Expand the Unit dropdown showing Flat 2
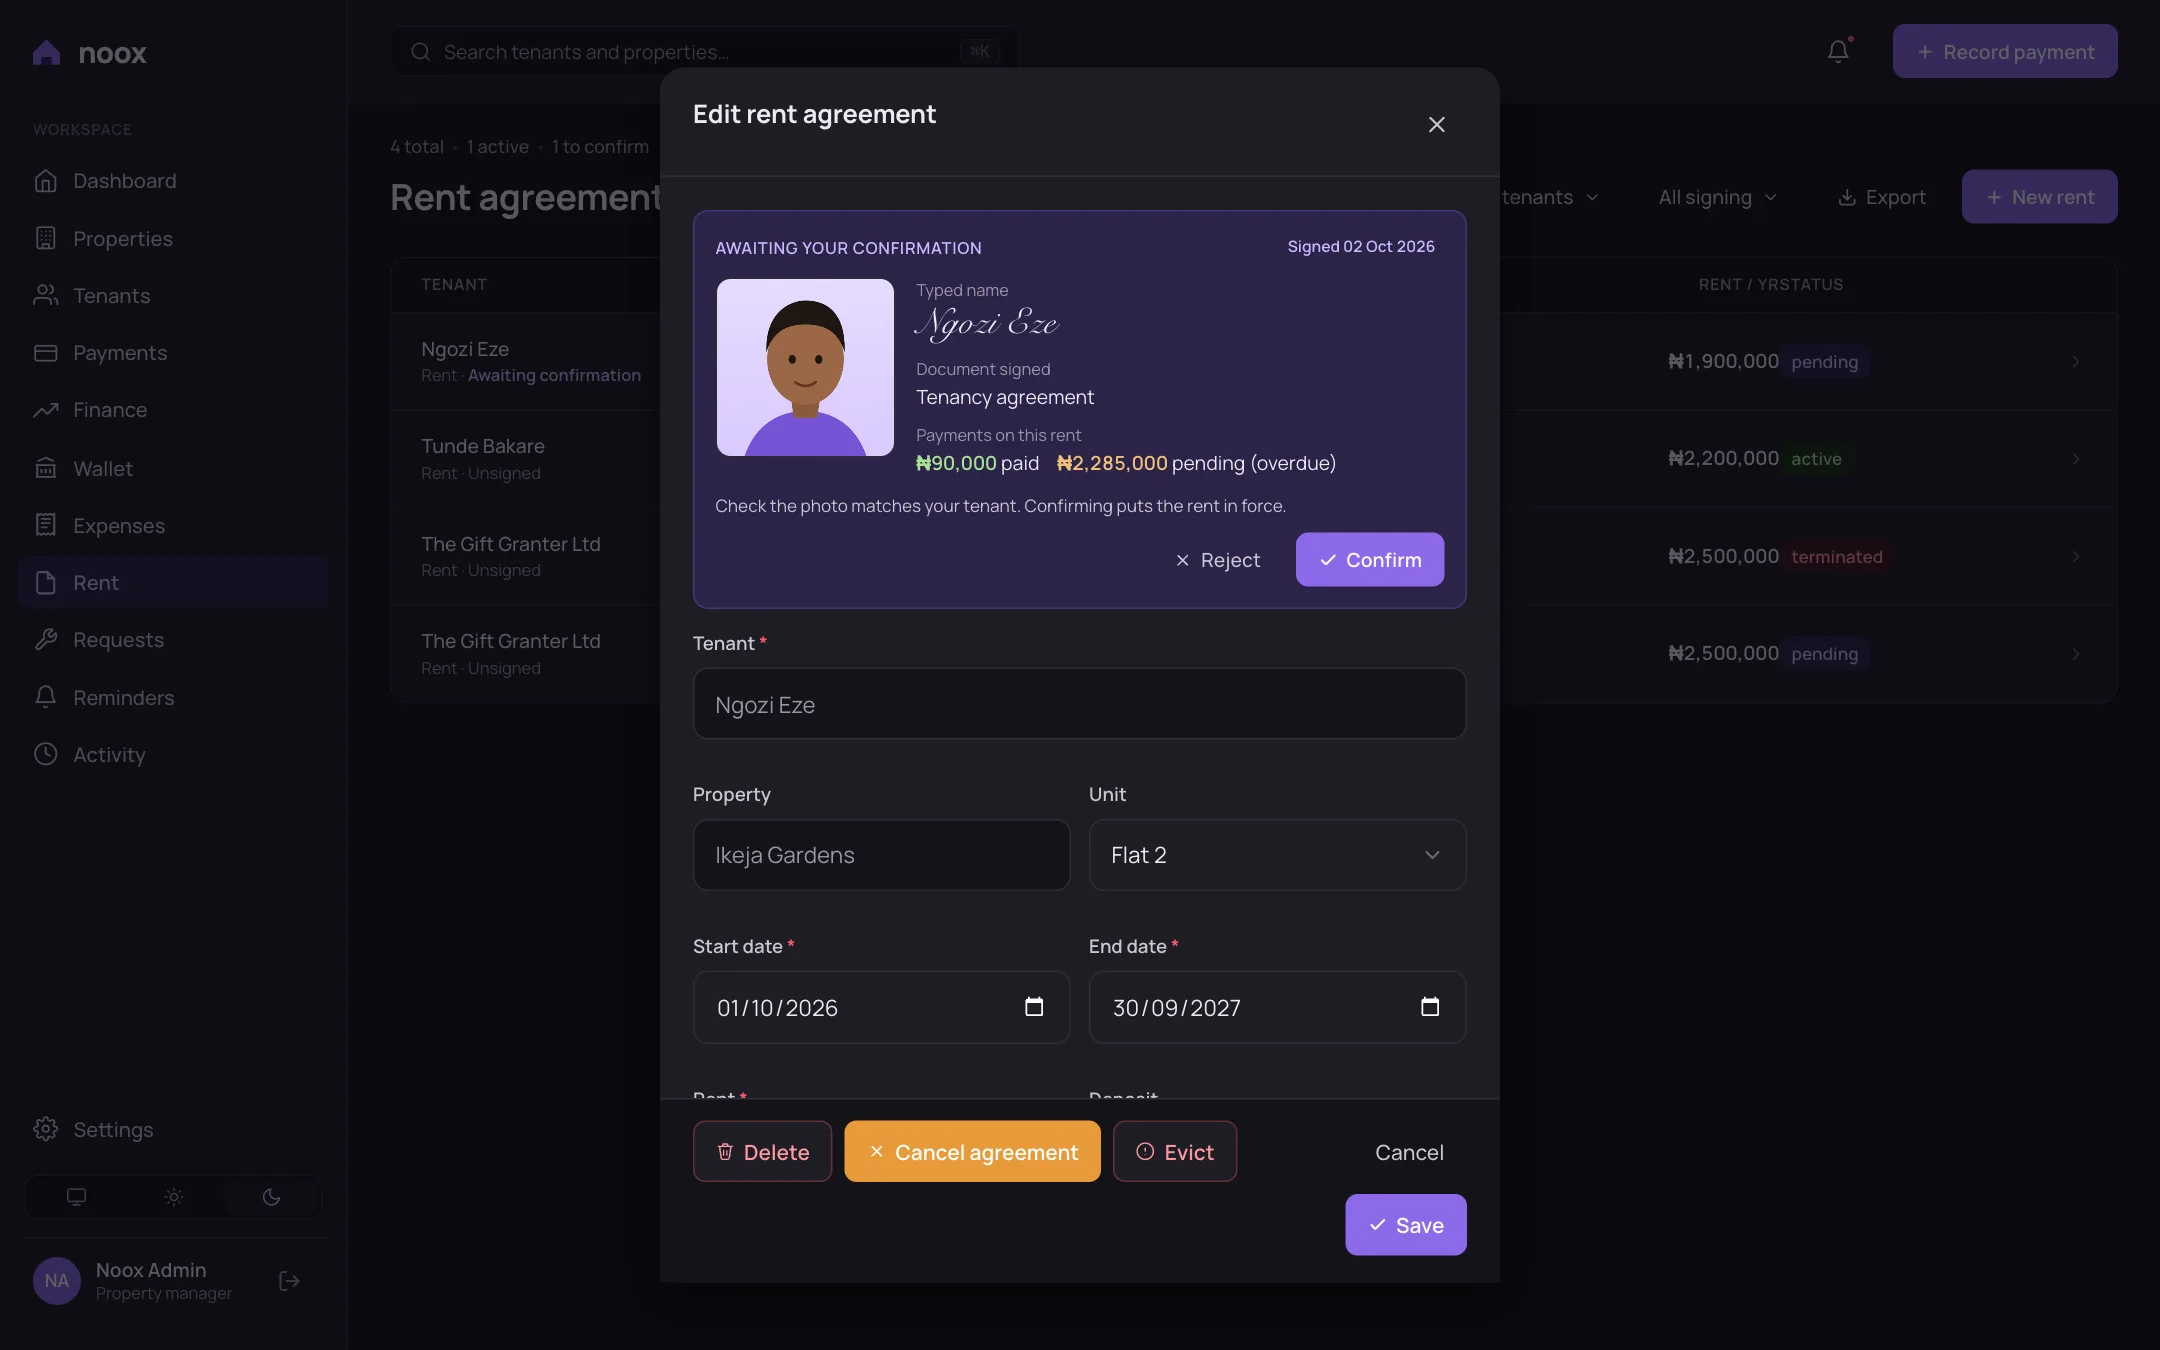The height and width of the screenshot is (1350, 2160). (1277, 855)
